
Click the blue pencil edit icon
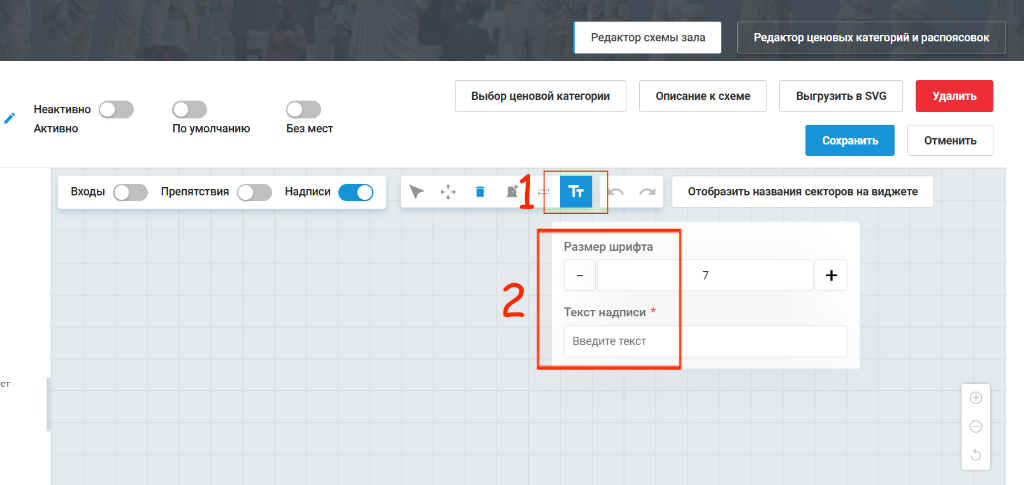(10, 118)
